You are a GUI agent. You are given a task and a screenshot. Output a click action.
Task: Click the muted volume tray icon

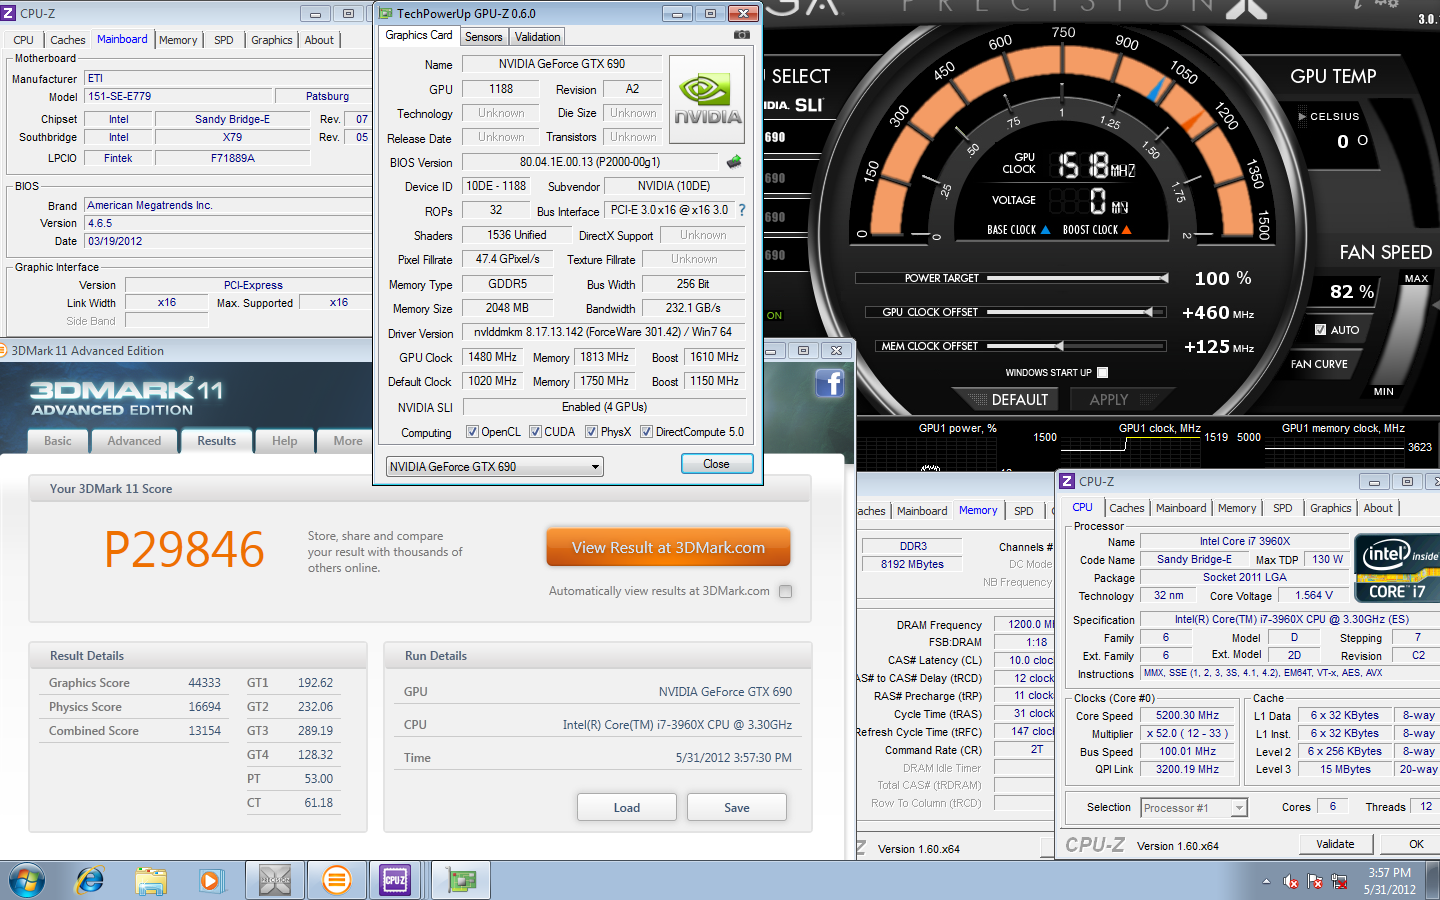[x=1291, y=882]
